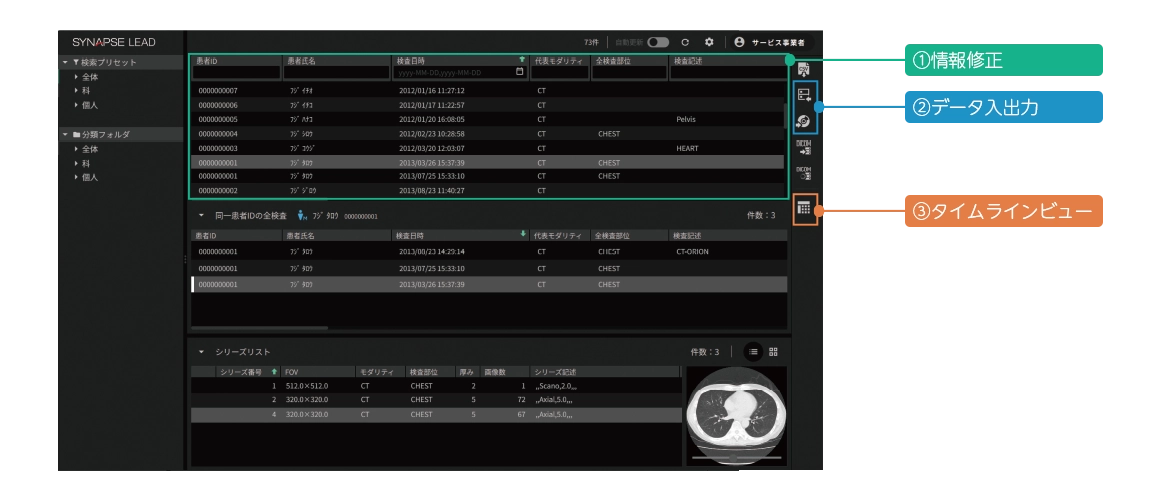The height and width of the screenshot is (500, 1160).
Task: Switch series list to grid thumbnail view
Action: click(773, 352)
